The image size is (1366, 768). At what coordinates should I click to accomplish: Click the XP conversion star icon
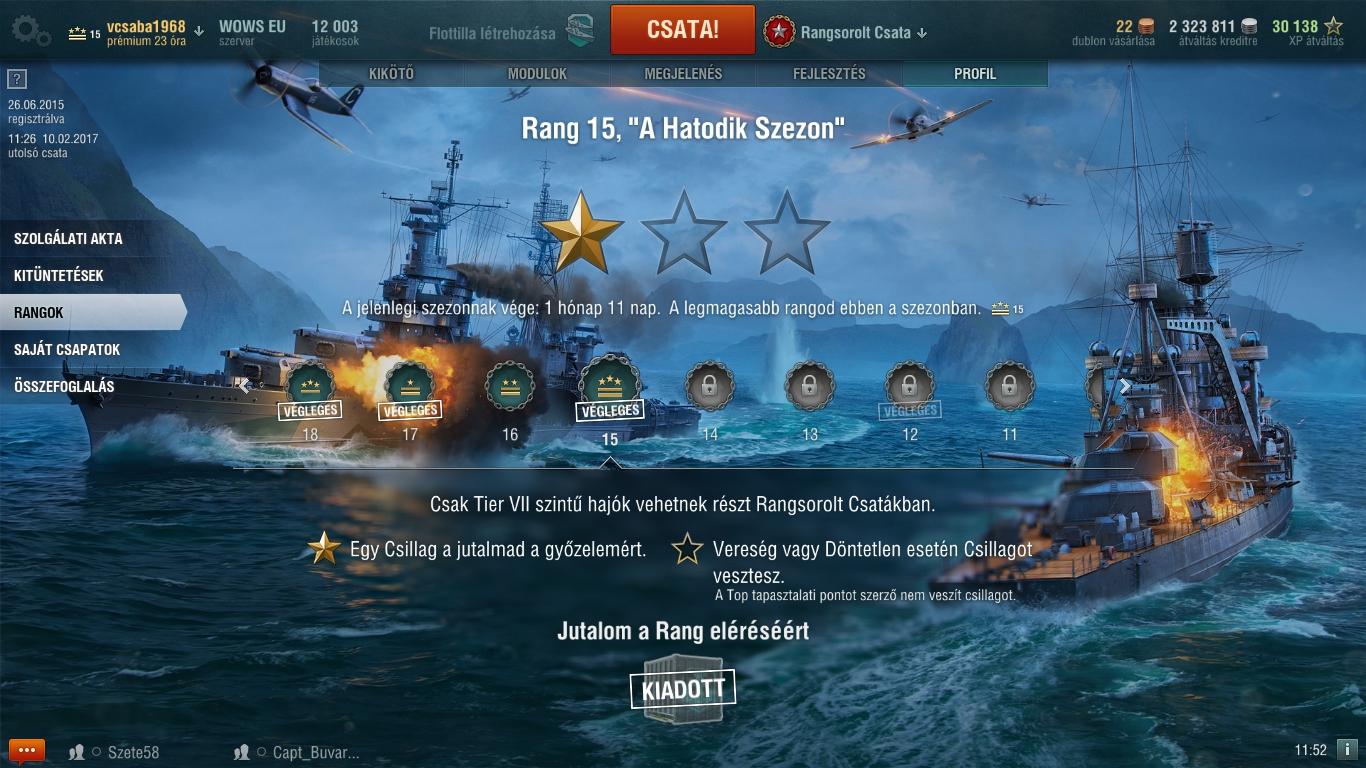pyautogui.click(x=1333, y=27)
